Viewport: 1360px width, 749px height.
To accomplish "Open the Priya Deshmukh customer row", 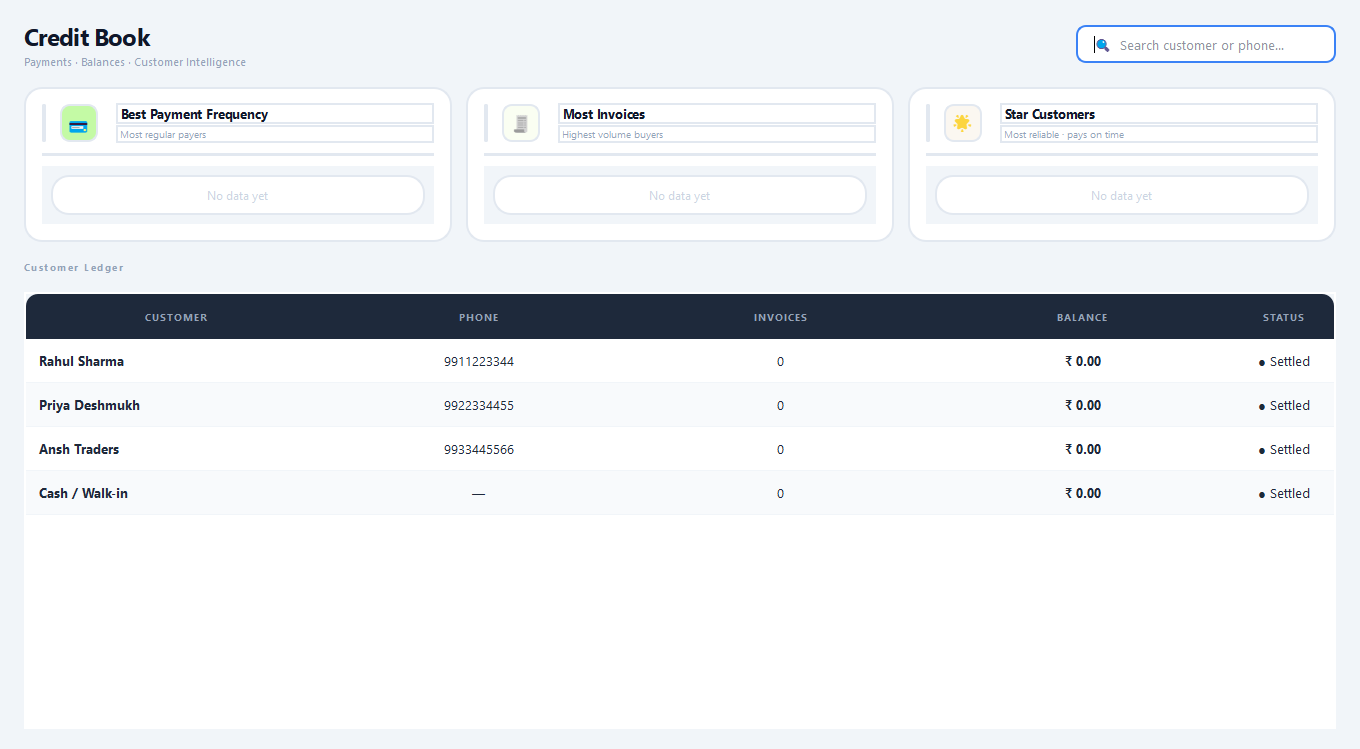I will pos(680,405).
